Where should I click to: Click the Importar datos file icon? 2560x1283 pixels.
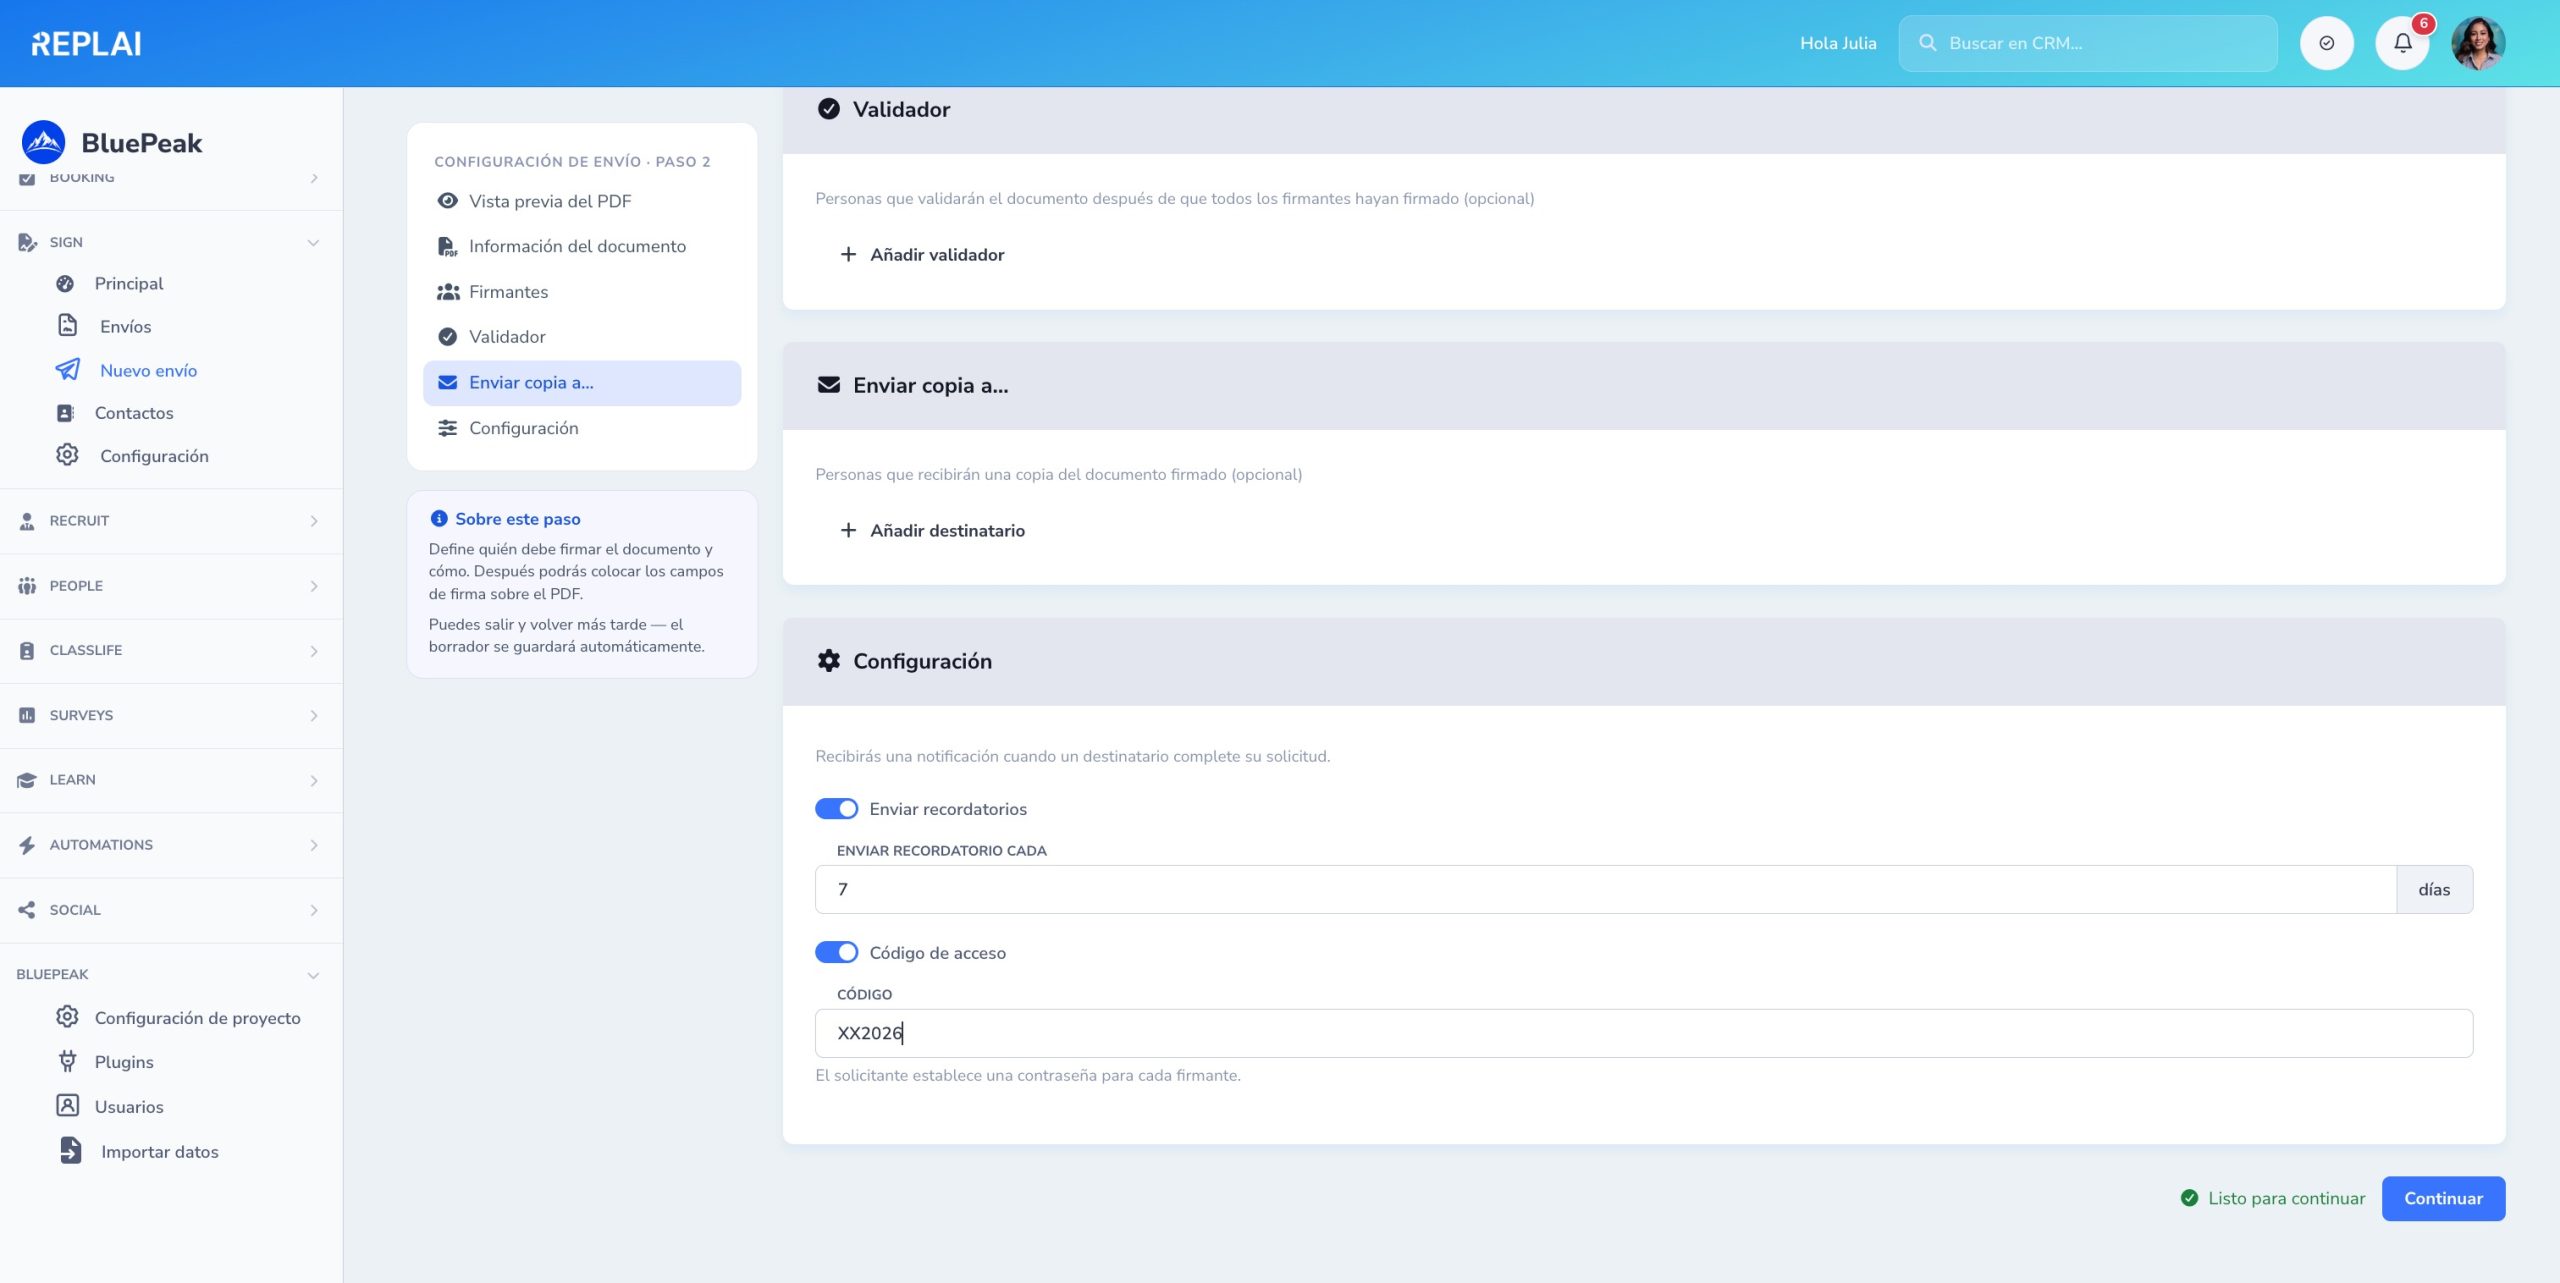coord(70,1150)
